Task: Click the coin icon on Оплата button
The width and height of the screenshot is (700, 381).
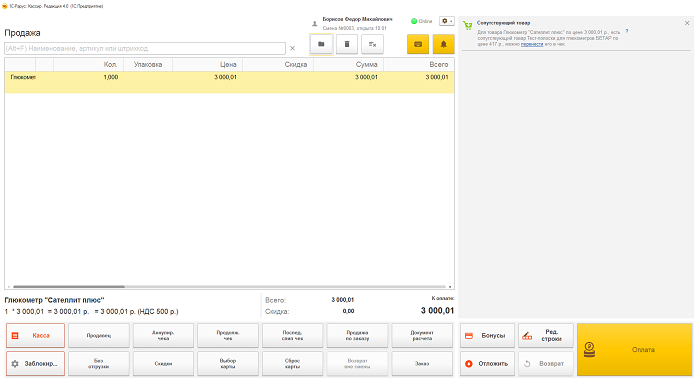Action: [x=589, y=350]
